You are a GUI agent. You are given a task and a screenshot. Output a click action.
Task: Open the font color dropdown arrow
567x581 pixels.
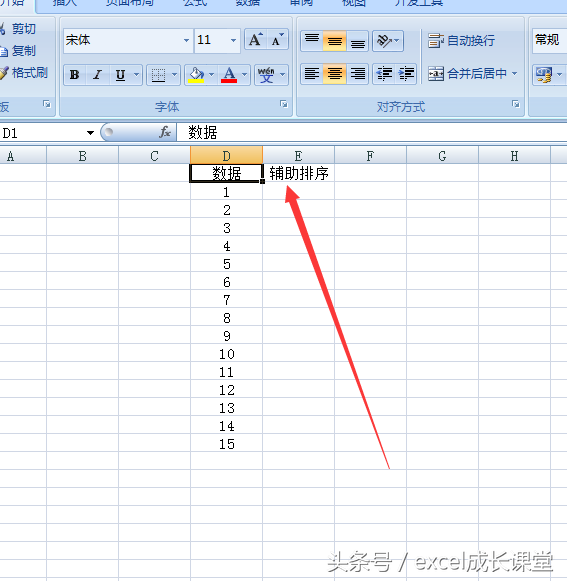click(245, 75)
